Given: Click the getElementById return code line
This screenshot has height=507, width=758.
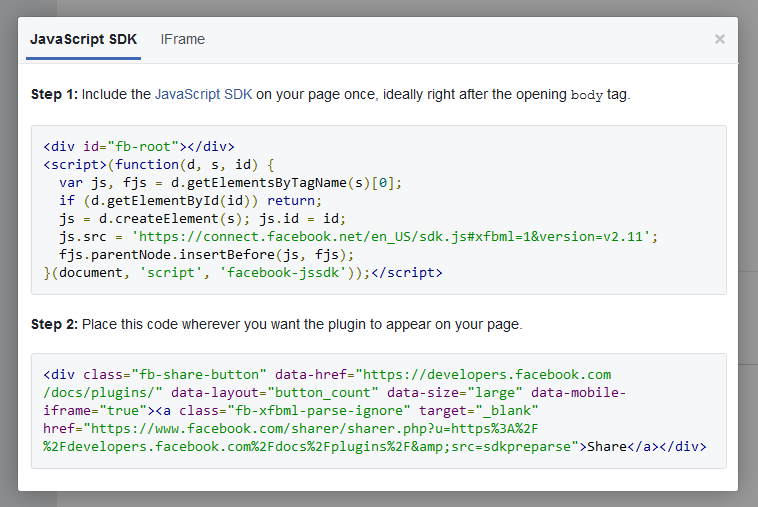Looking at the screenshot, I should click(x=190, y=201).
